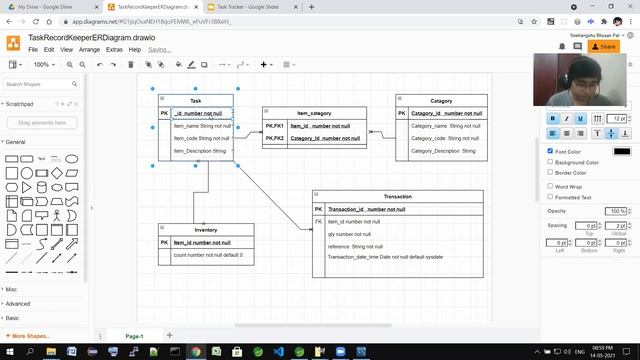This screenshot has height=360, width=640.
Task: Click the Search Shapes input field
Action: pyautogui.click(x=39, y=84)
